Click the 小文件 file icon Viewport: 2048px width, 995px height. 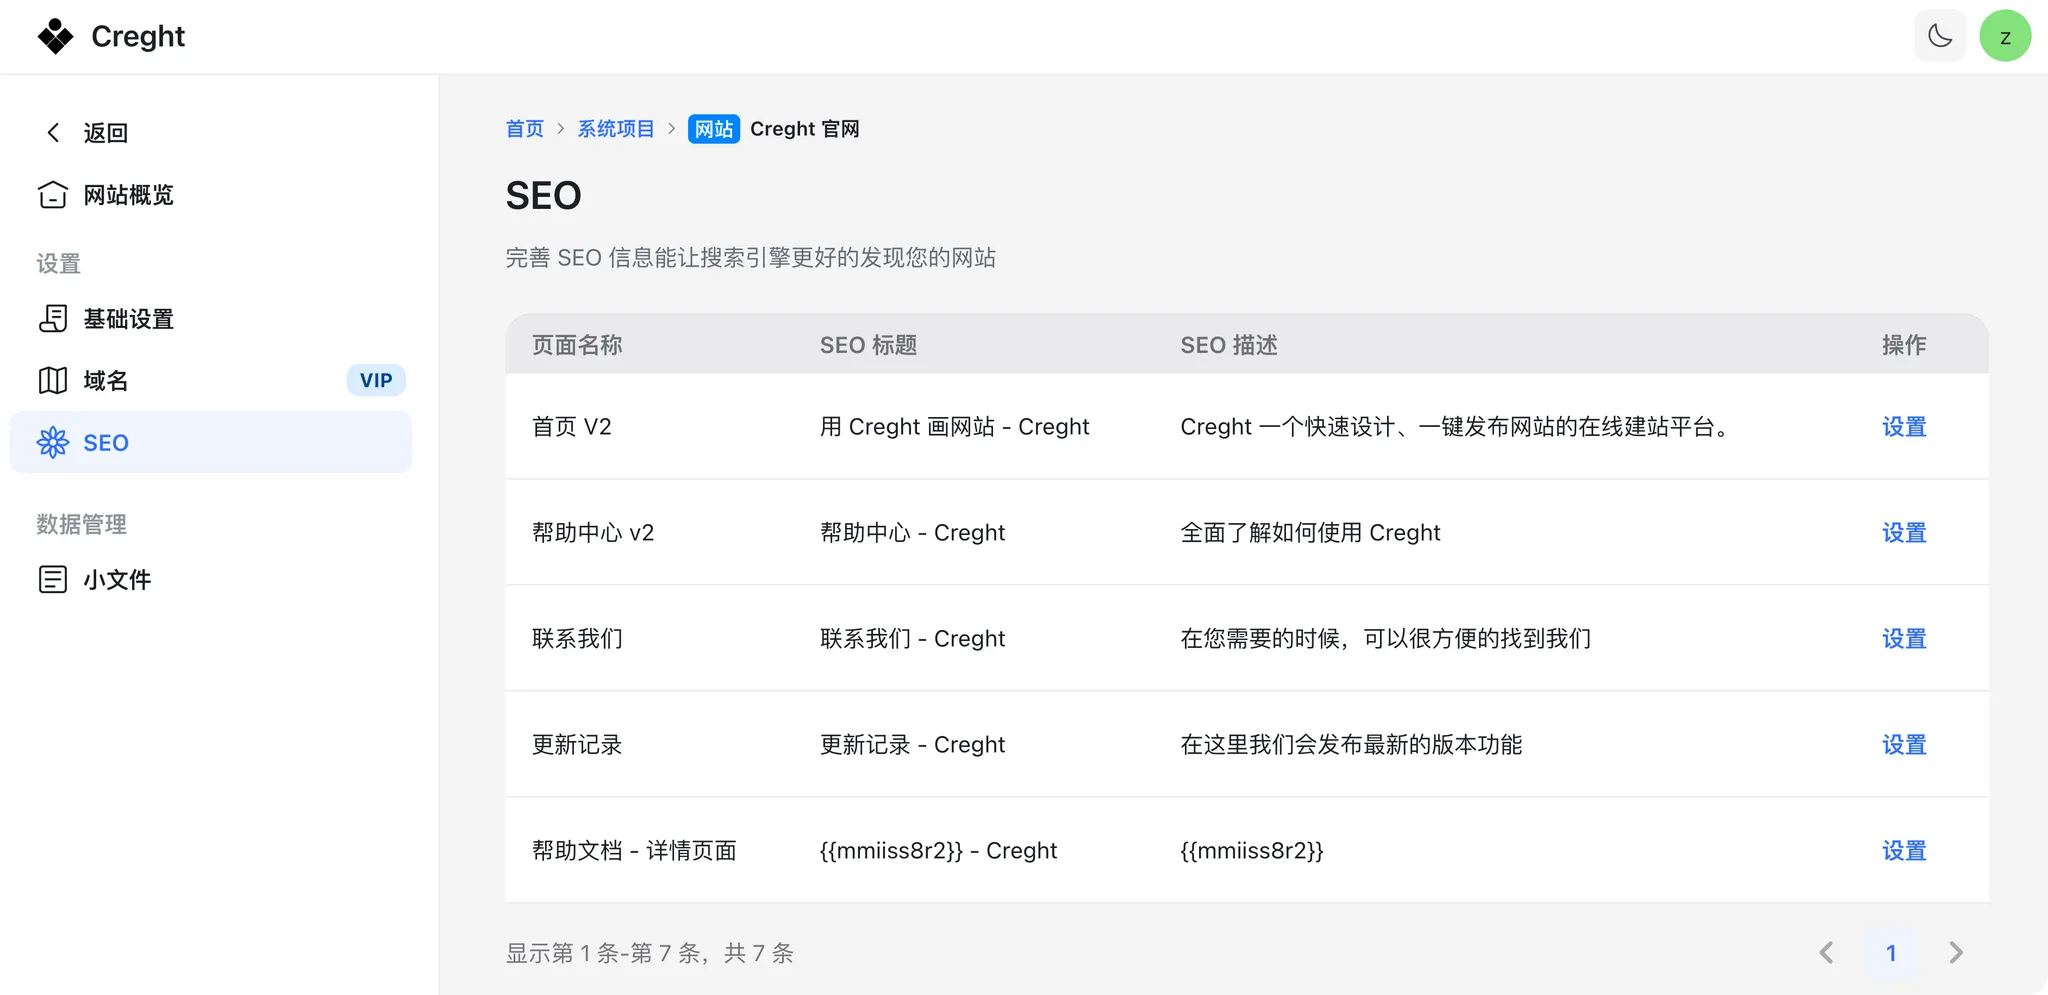(x=53, y=579)
